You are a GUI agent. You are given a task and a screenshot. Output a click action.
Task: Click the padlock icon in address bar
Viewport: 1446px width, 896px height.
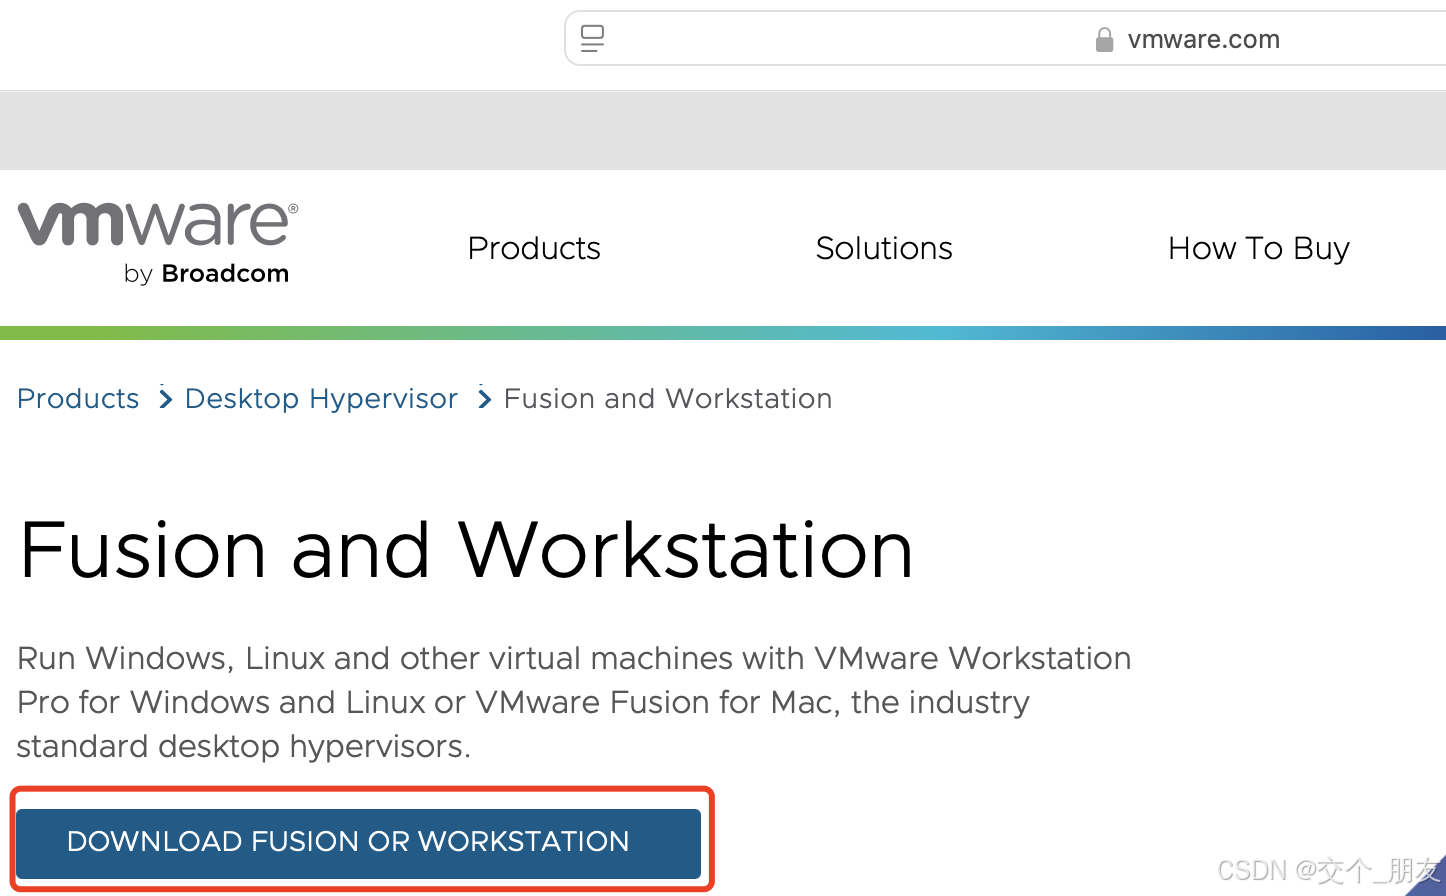coord(1104,40)
